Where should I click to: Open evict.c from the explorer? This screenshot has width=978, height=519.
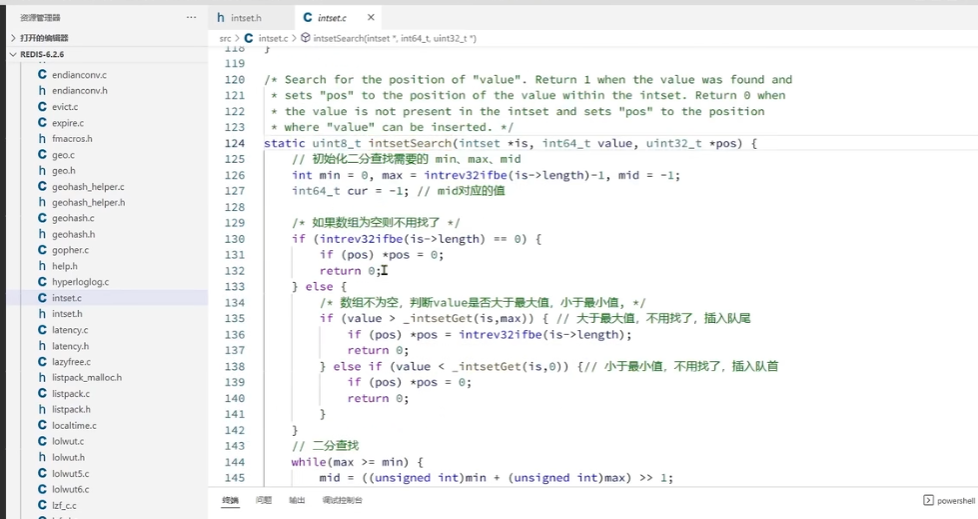[x=65, y=107]
